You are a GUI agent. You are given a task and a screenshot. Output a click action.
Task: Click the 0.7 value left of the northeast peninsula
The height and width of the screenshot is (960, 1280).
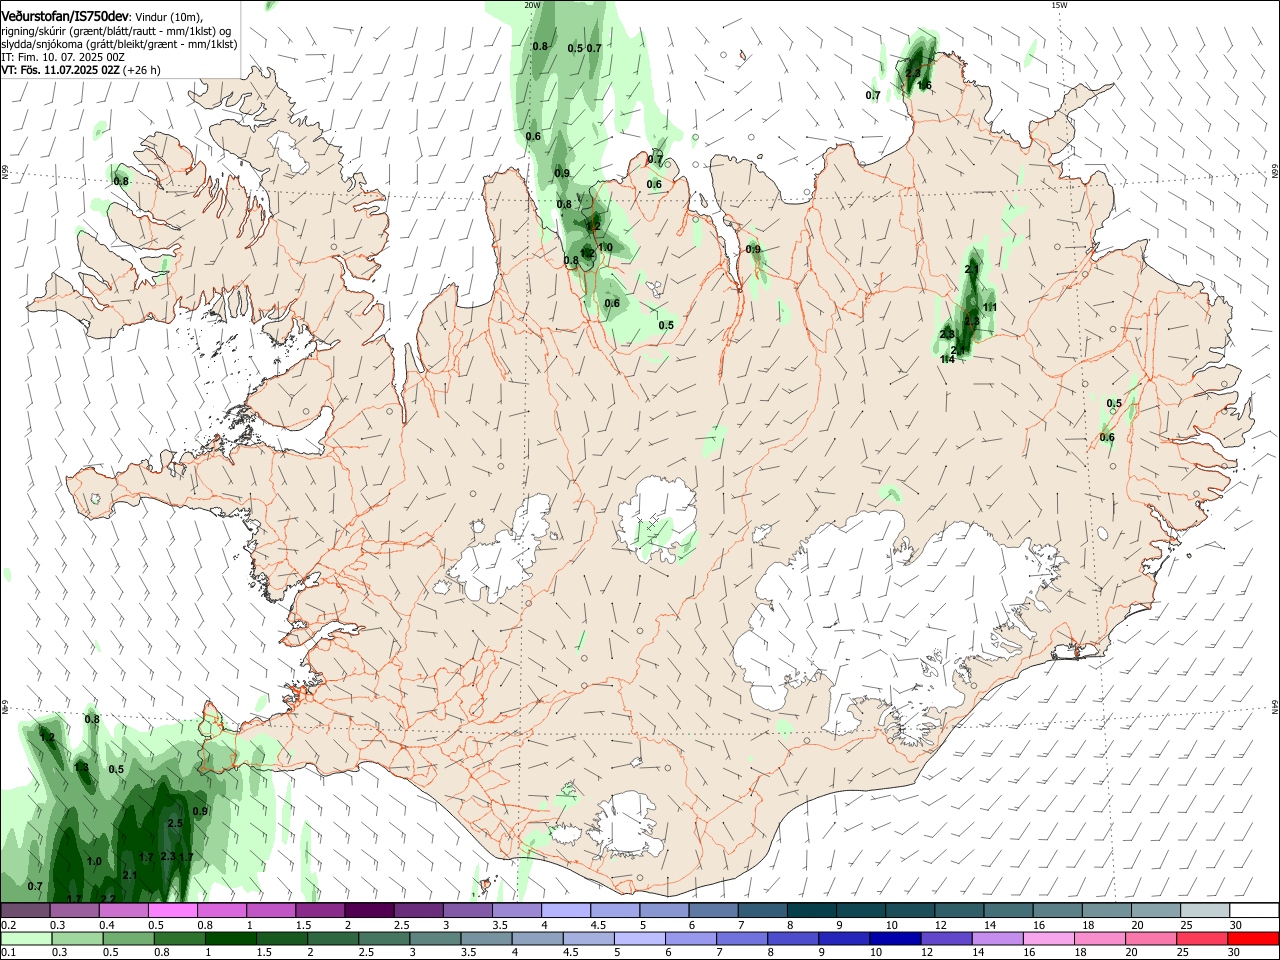pyautogui.click(x=873, y=96)
